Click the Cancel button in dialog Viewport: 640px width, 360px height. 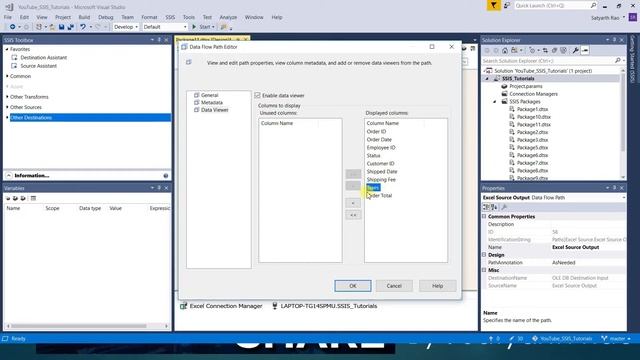point(394,286)
